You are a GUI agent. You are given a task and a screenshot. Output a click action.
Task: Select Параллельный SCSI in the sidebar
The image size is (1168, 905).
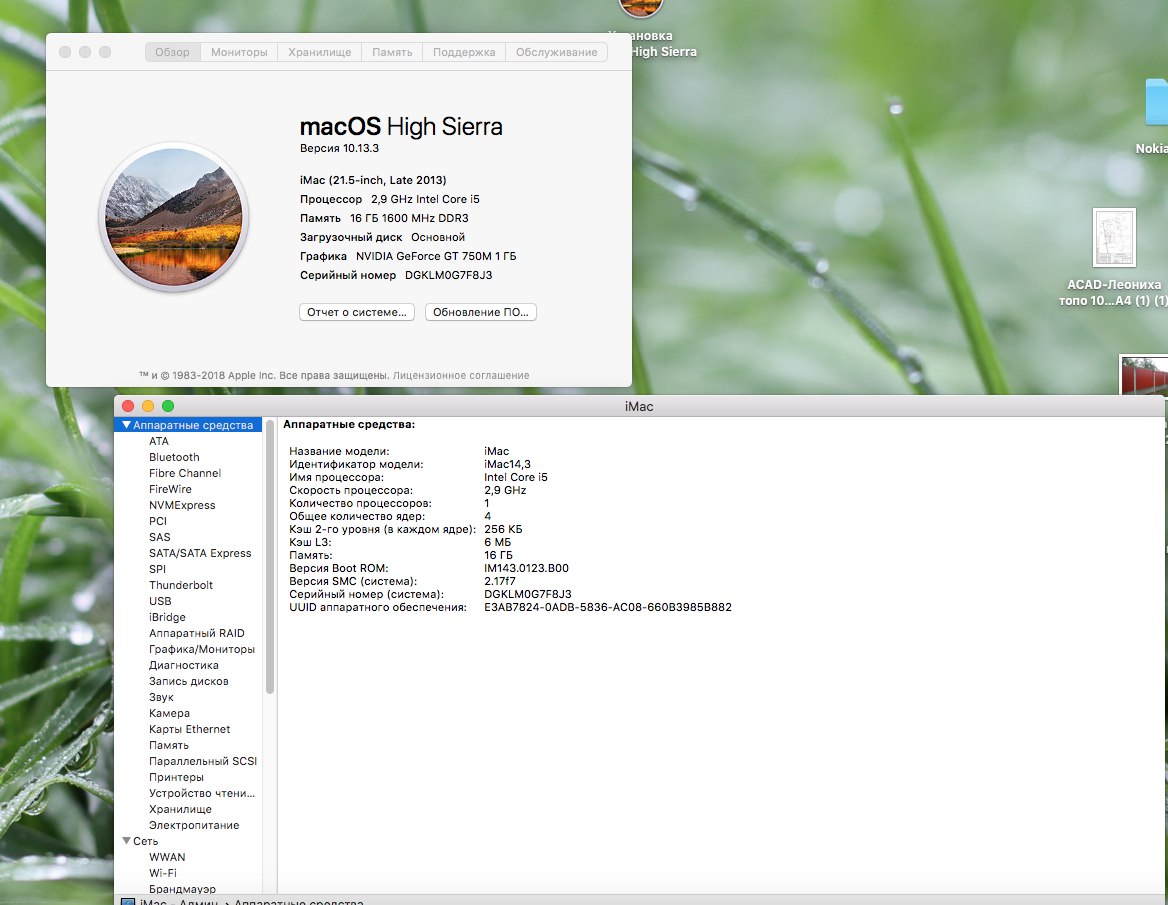(x=203, y=761)
